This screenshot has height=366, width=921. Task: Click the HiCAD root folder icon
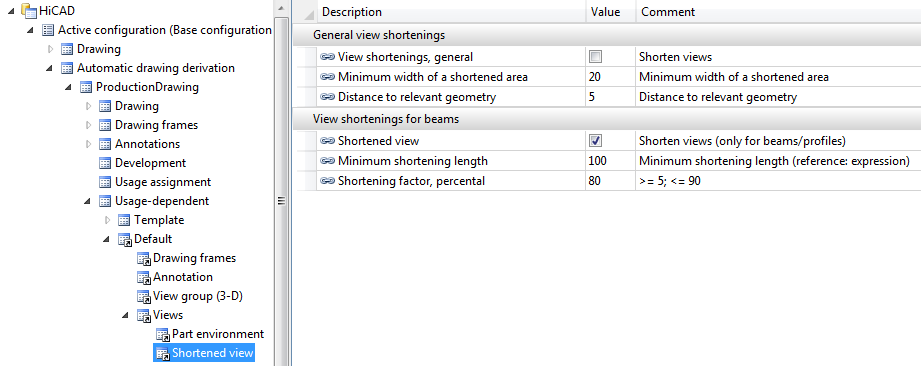pos(29,11)
